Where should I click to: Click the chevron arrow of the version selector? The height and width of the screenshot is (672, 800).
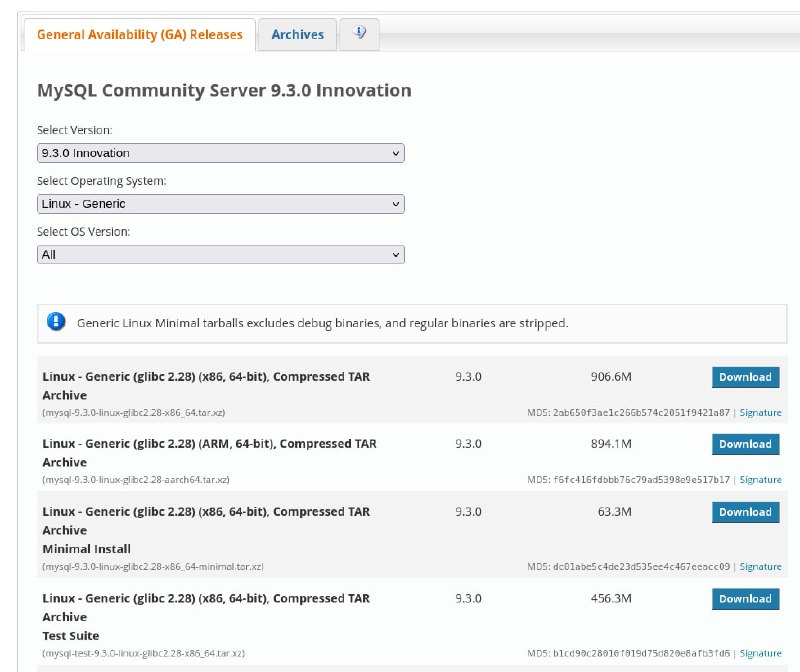coord(395,153)
